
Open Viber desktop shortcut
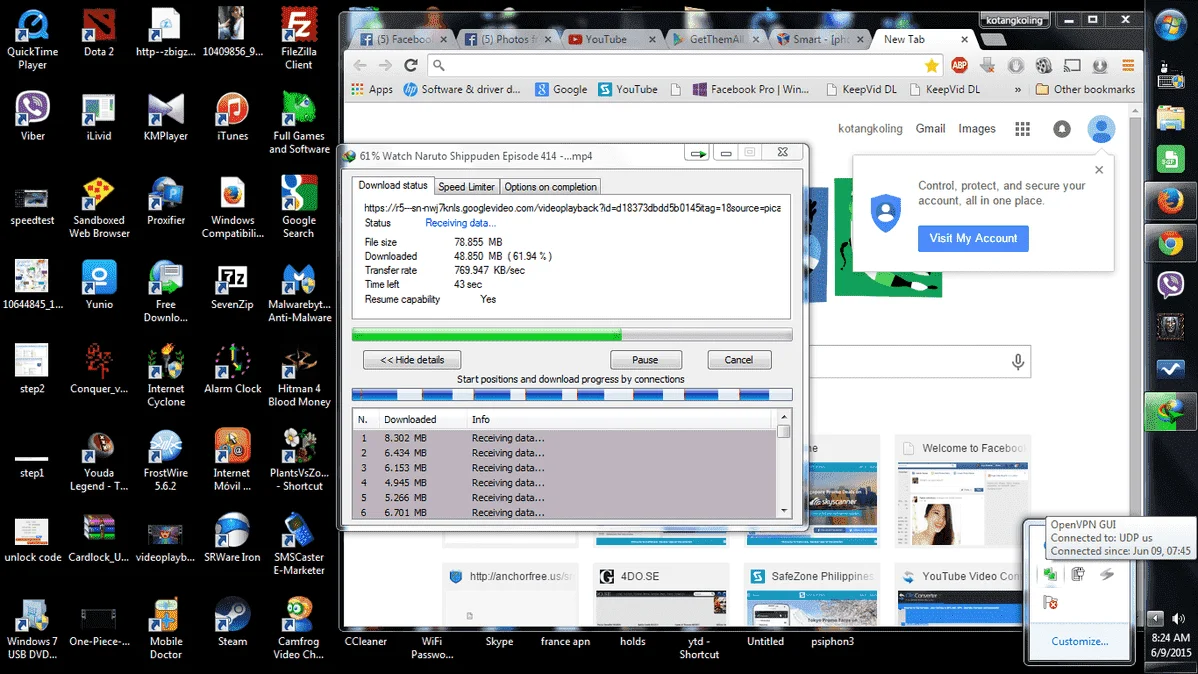32,117
